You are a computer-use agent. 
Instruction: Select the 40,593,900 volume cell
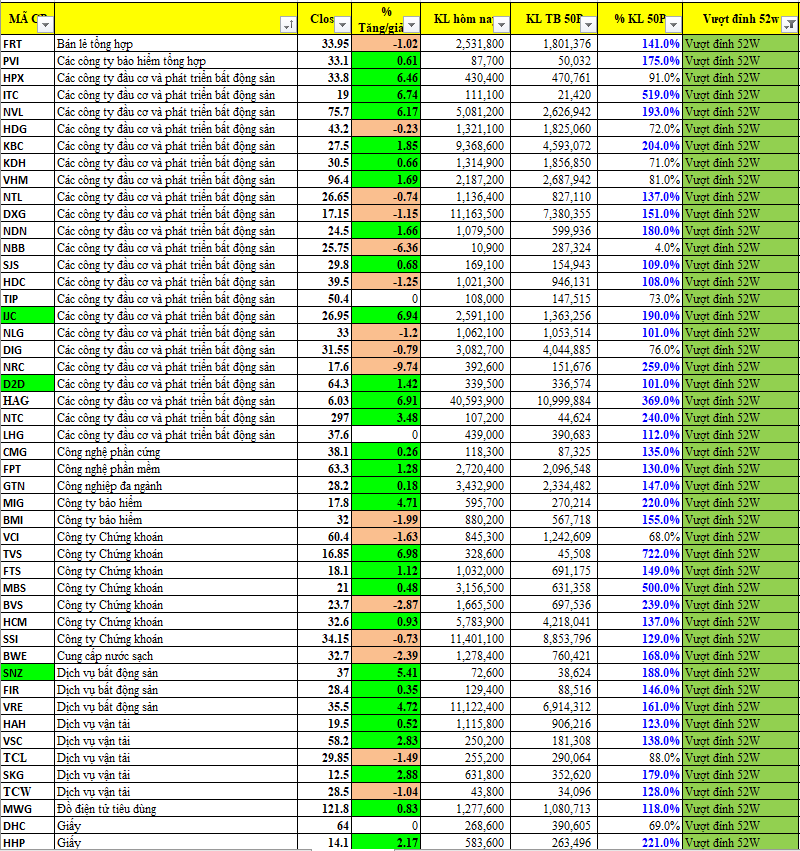click(469, 400)
